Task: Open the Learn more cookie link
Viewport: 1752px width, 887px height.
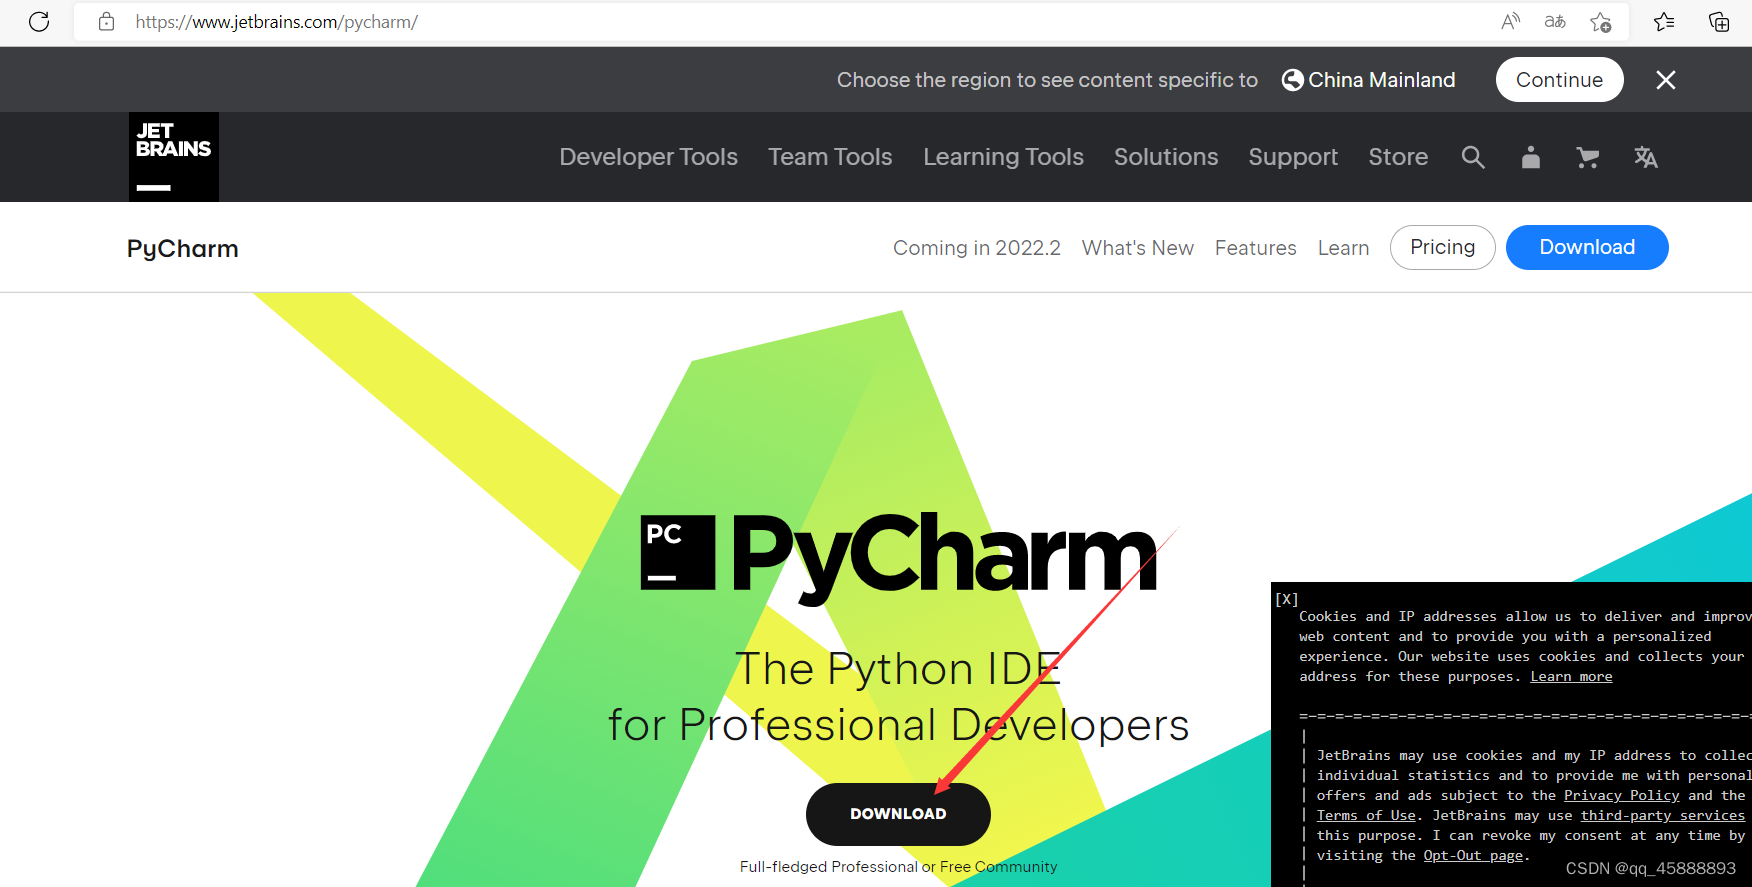Action: (x=1571, y=677)
